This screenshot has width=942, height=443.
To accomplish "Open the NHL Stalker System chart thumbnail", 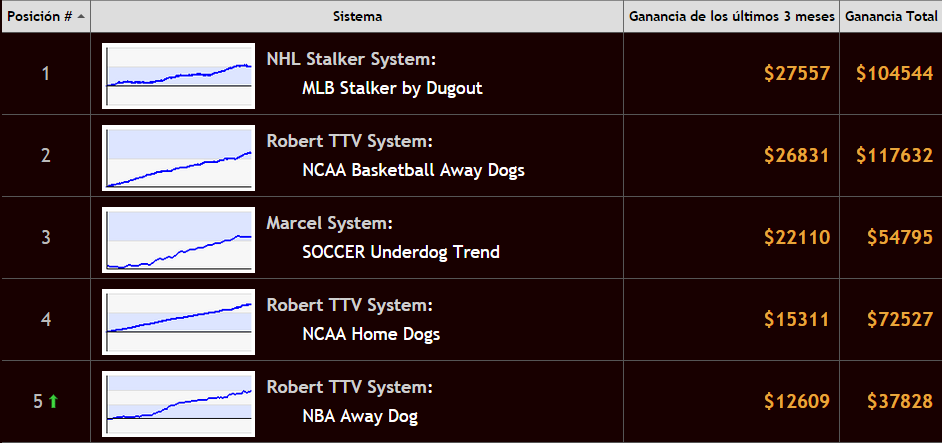I will coord(178,76).
